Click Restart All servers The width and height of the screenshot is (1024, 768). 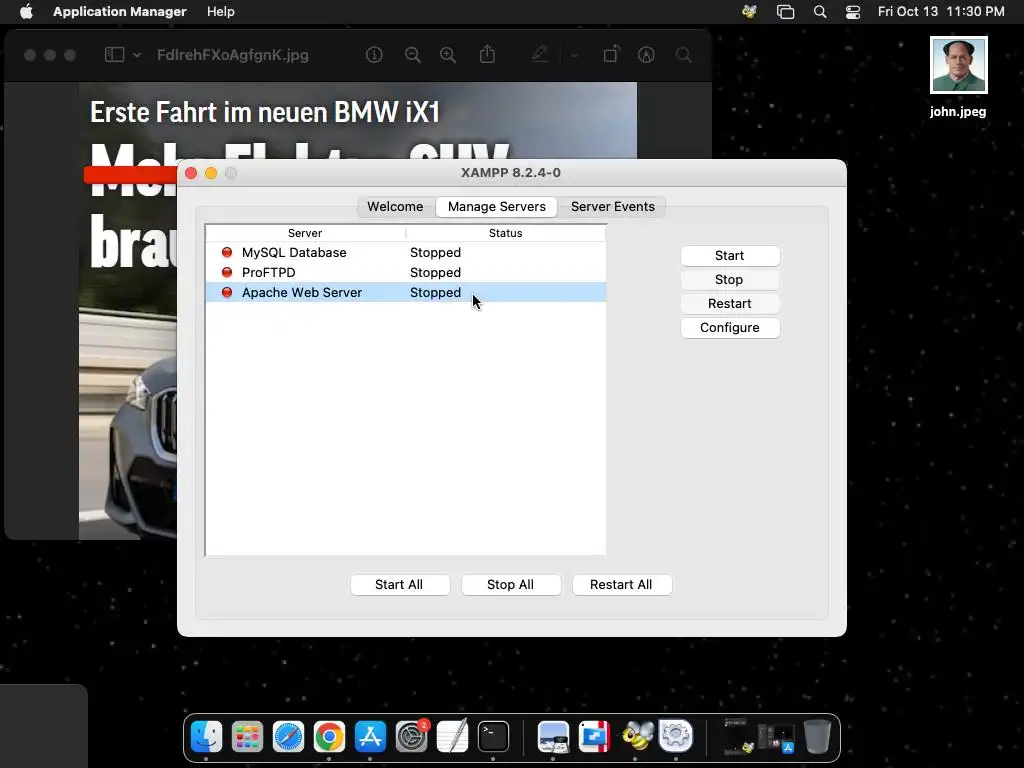pos(621,584)
